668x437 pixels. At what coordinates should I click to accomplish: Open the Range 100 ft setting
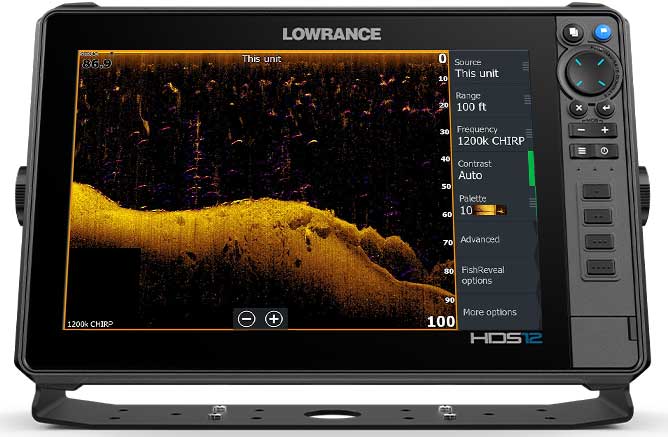(x=491, y=101)
